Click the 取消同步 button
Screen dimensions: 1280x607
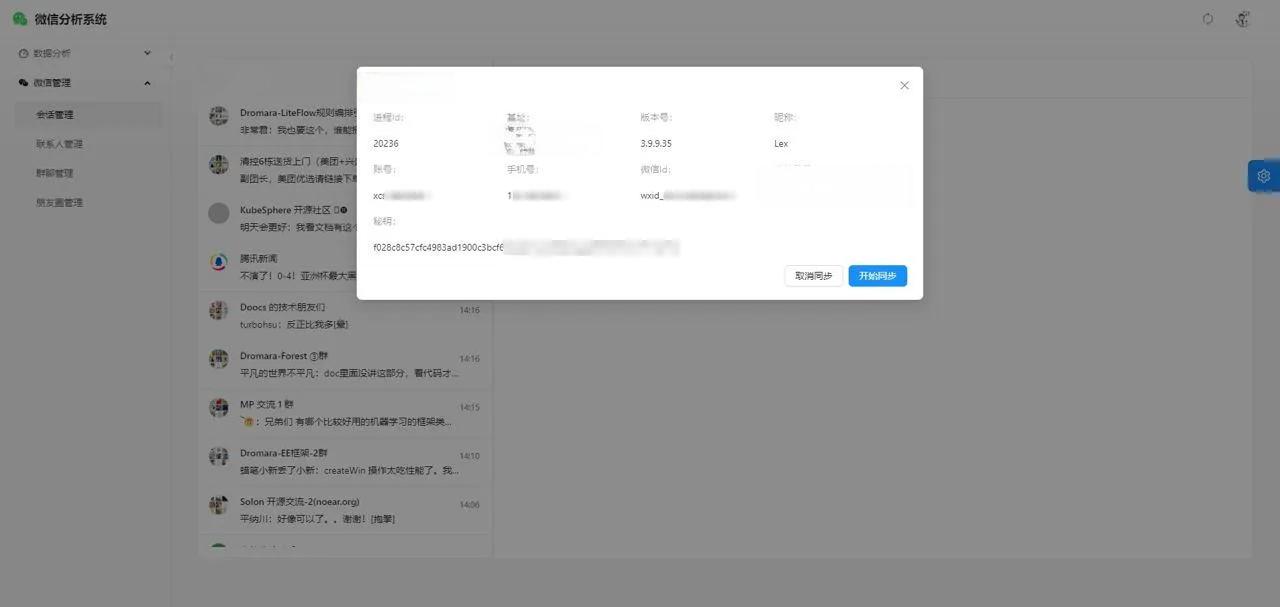[x=813, y=276]
